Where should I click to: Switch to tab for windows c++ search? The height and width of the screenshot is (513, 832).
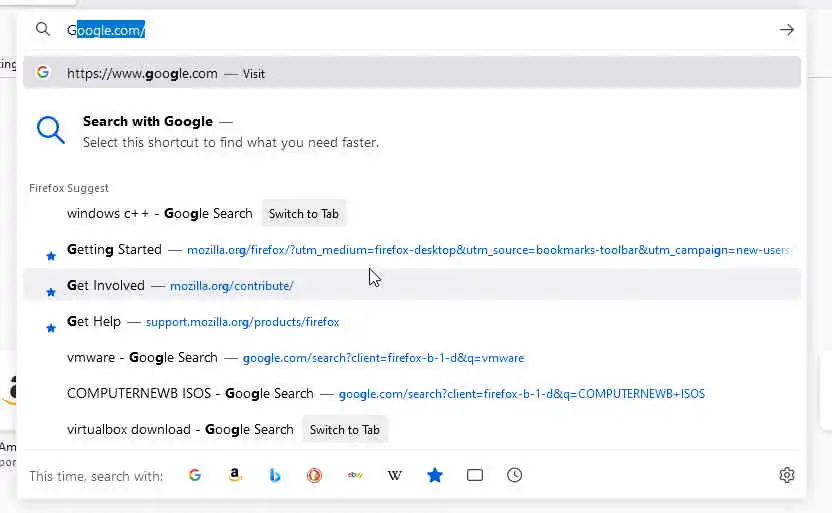pyautogui.click(x=304, y=213)
